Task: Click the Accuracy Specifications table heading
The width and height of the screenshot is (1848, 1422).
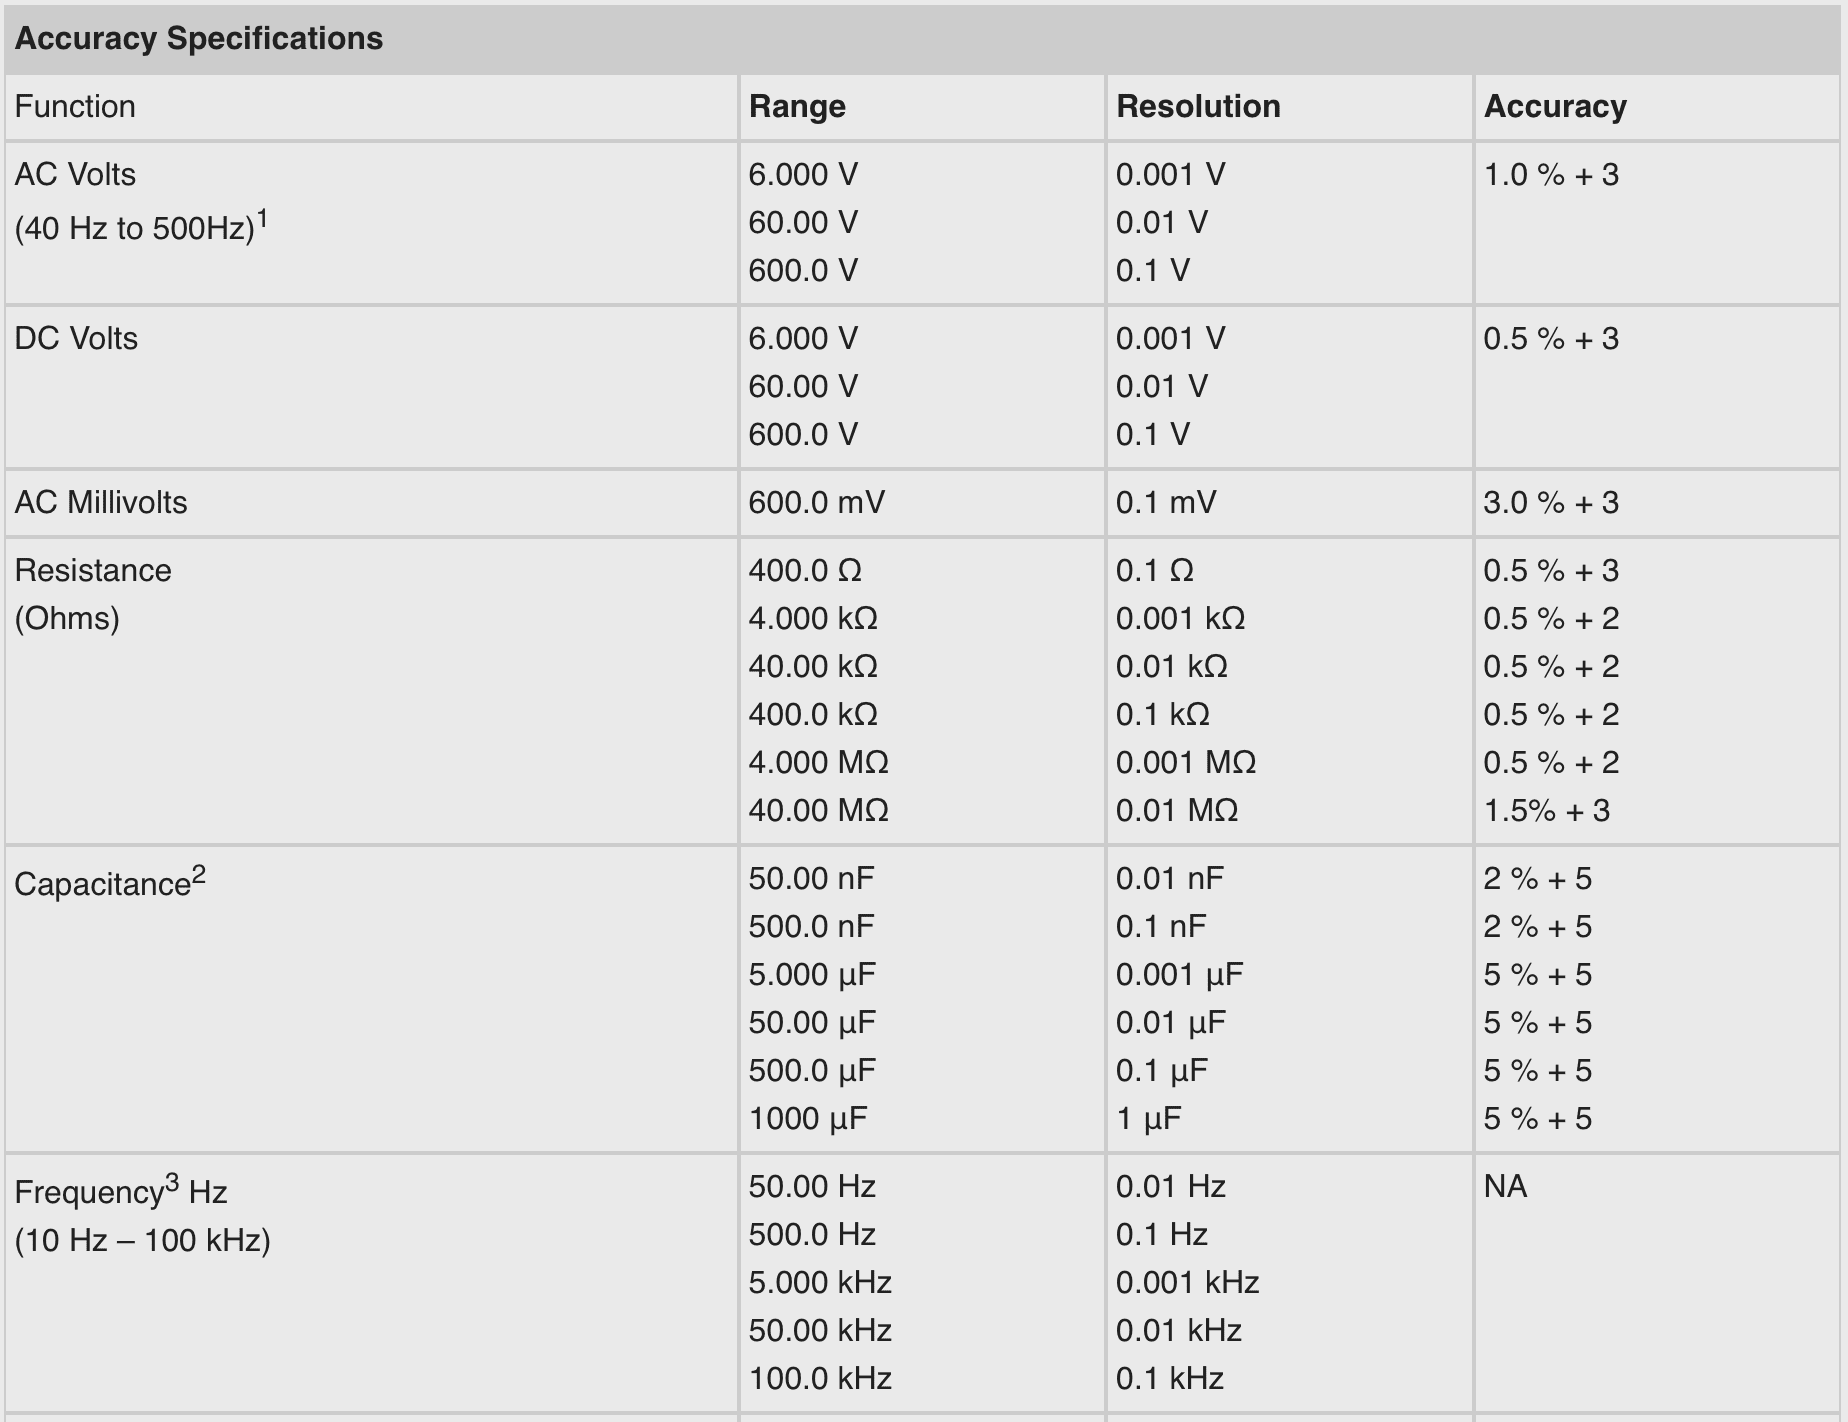Action: [198, 39]
